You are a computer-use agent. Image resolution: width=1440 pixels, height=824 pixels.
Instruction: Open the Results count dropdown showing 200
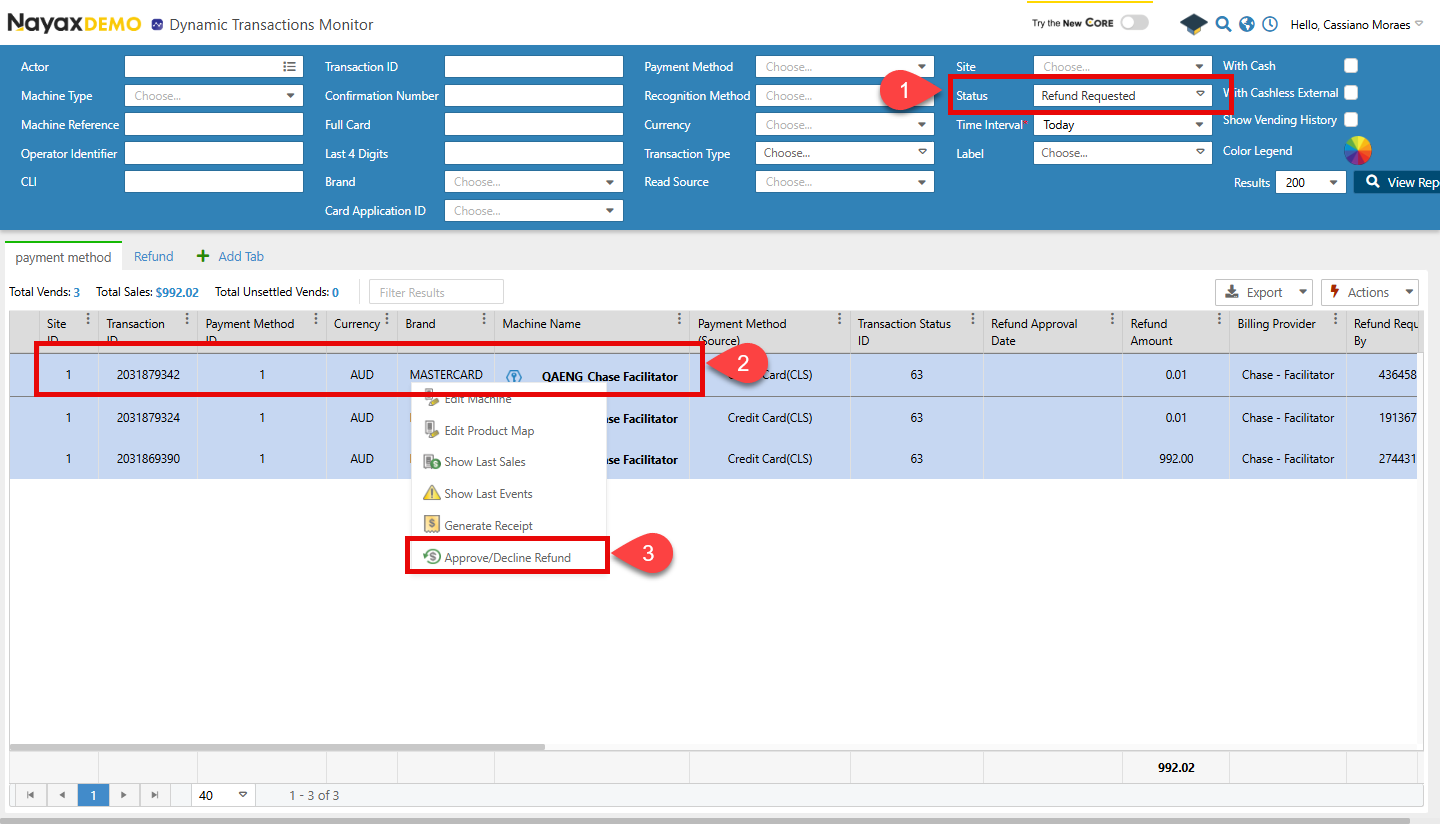tap(1311, 183)
